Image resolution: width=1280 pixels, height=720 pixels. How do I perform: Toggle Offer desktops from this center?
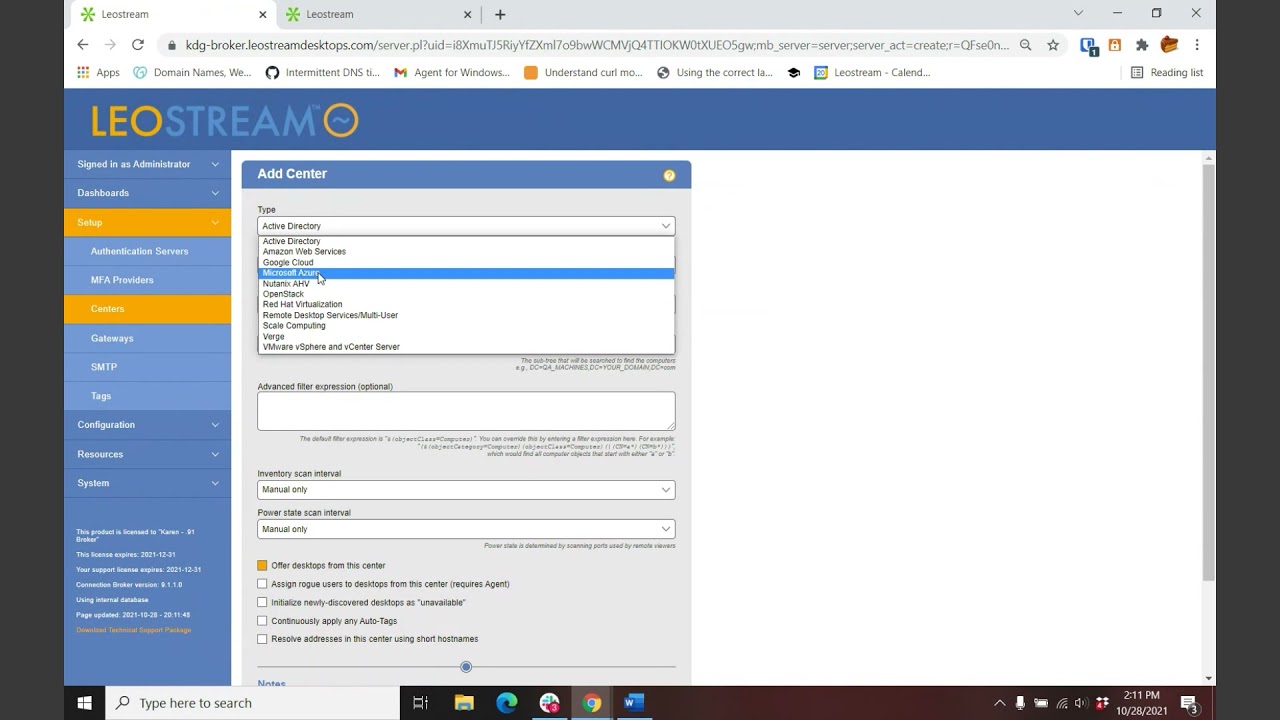pyautogui.click(x=262, y=566)
